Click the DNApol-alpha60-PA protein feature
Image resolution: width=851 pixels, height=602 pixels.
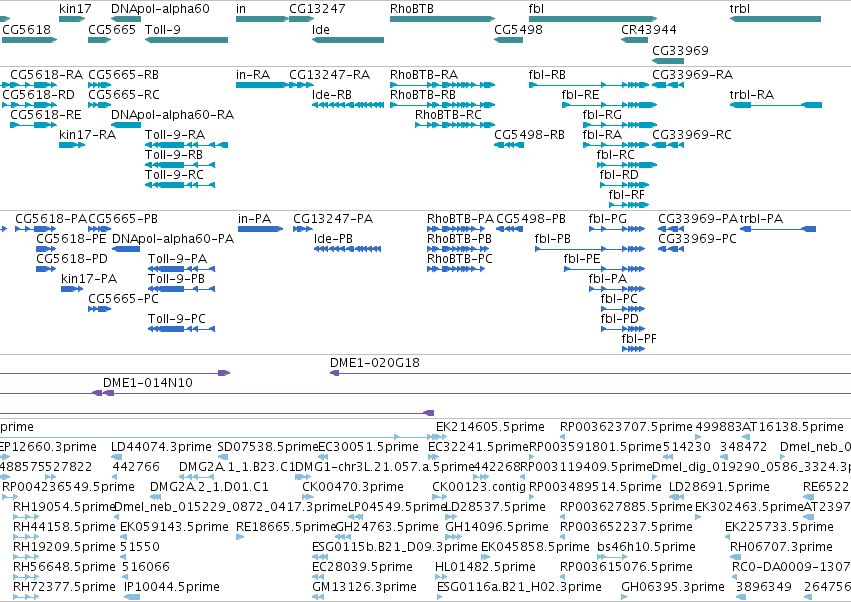click(x=126, y=249)
